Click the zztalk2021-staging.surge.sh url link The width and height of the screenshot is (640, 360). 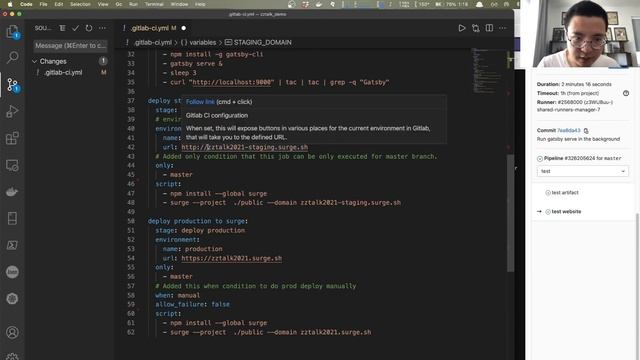tap(244, 147)
